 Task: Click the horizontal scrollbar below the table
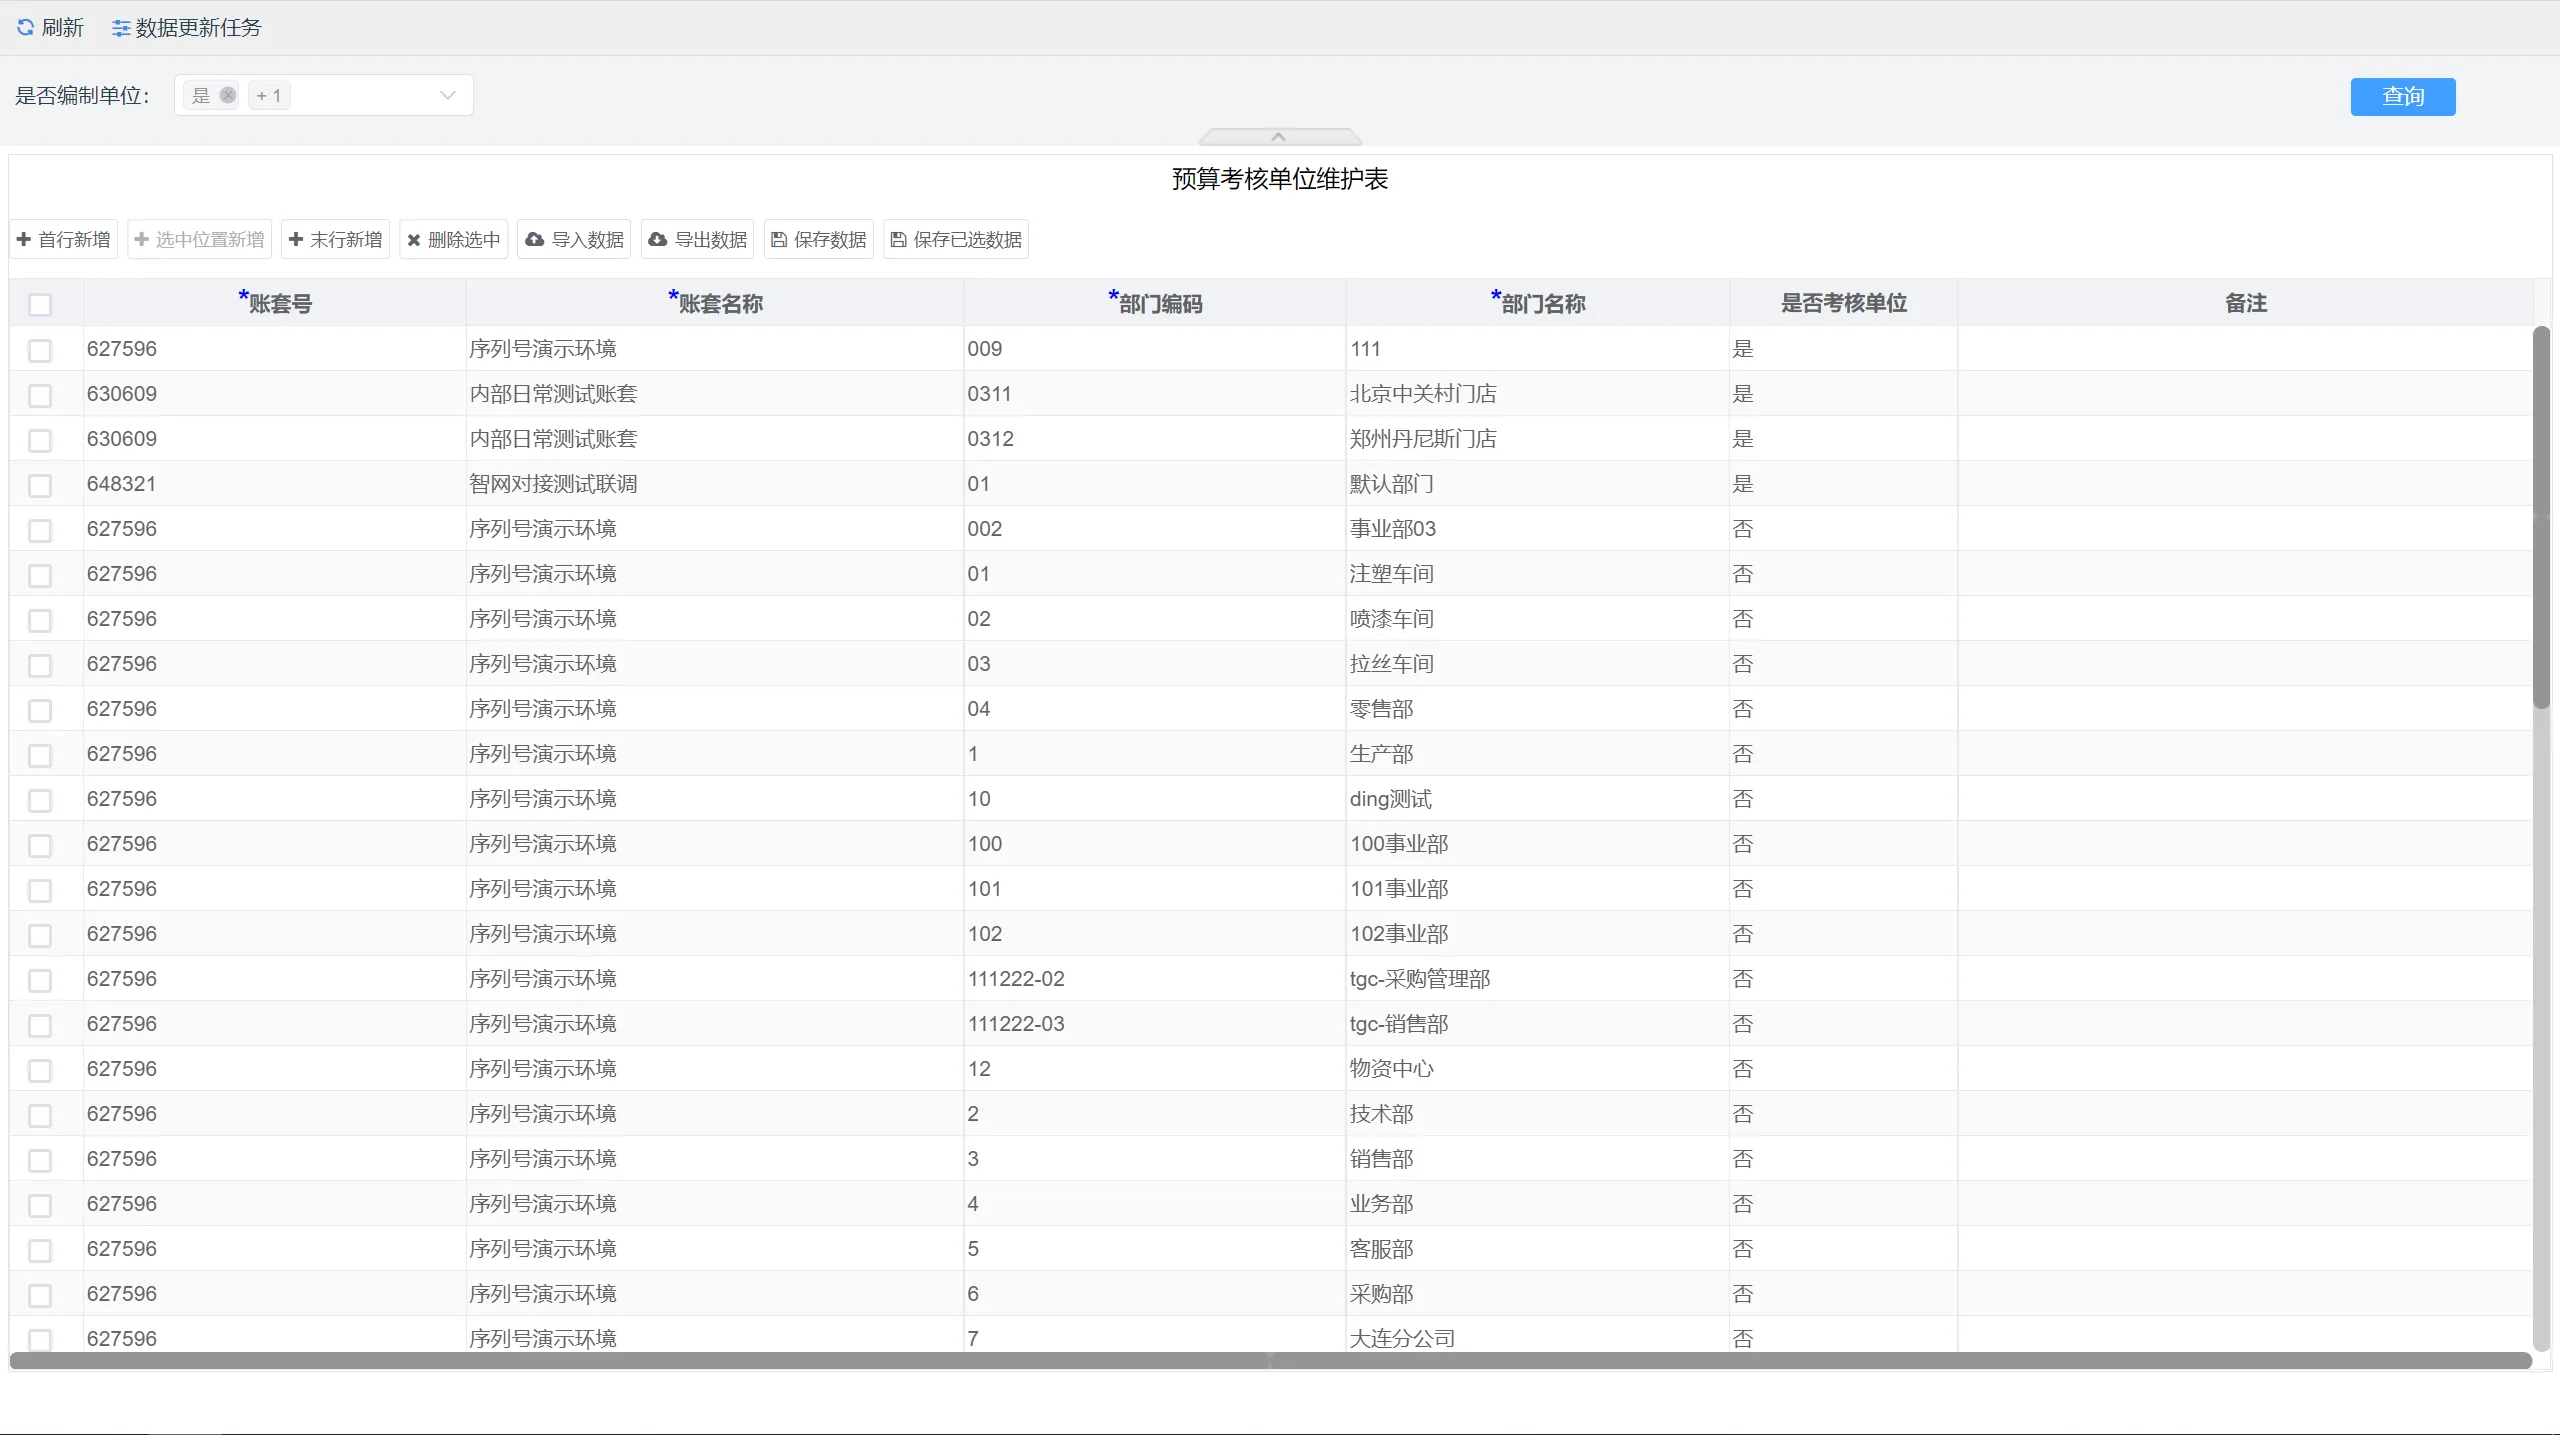1270,1361
